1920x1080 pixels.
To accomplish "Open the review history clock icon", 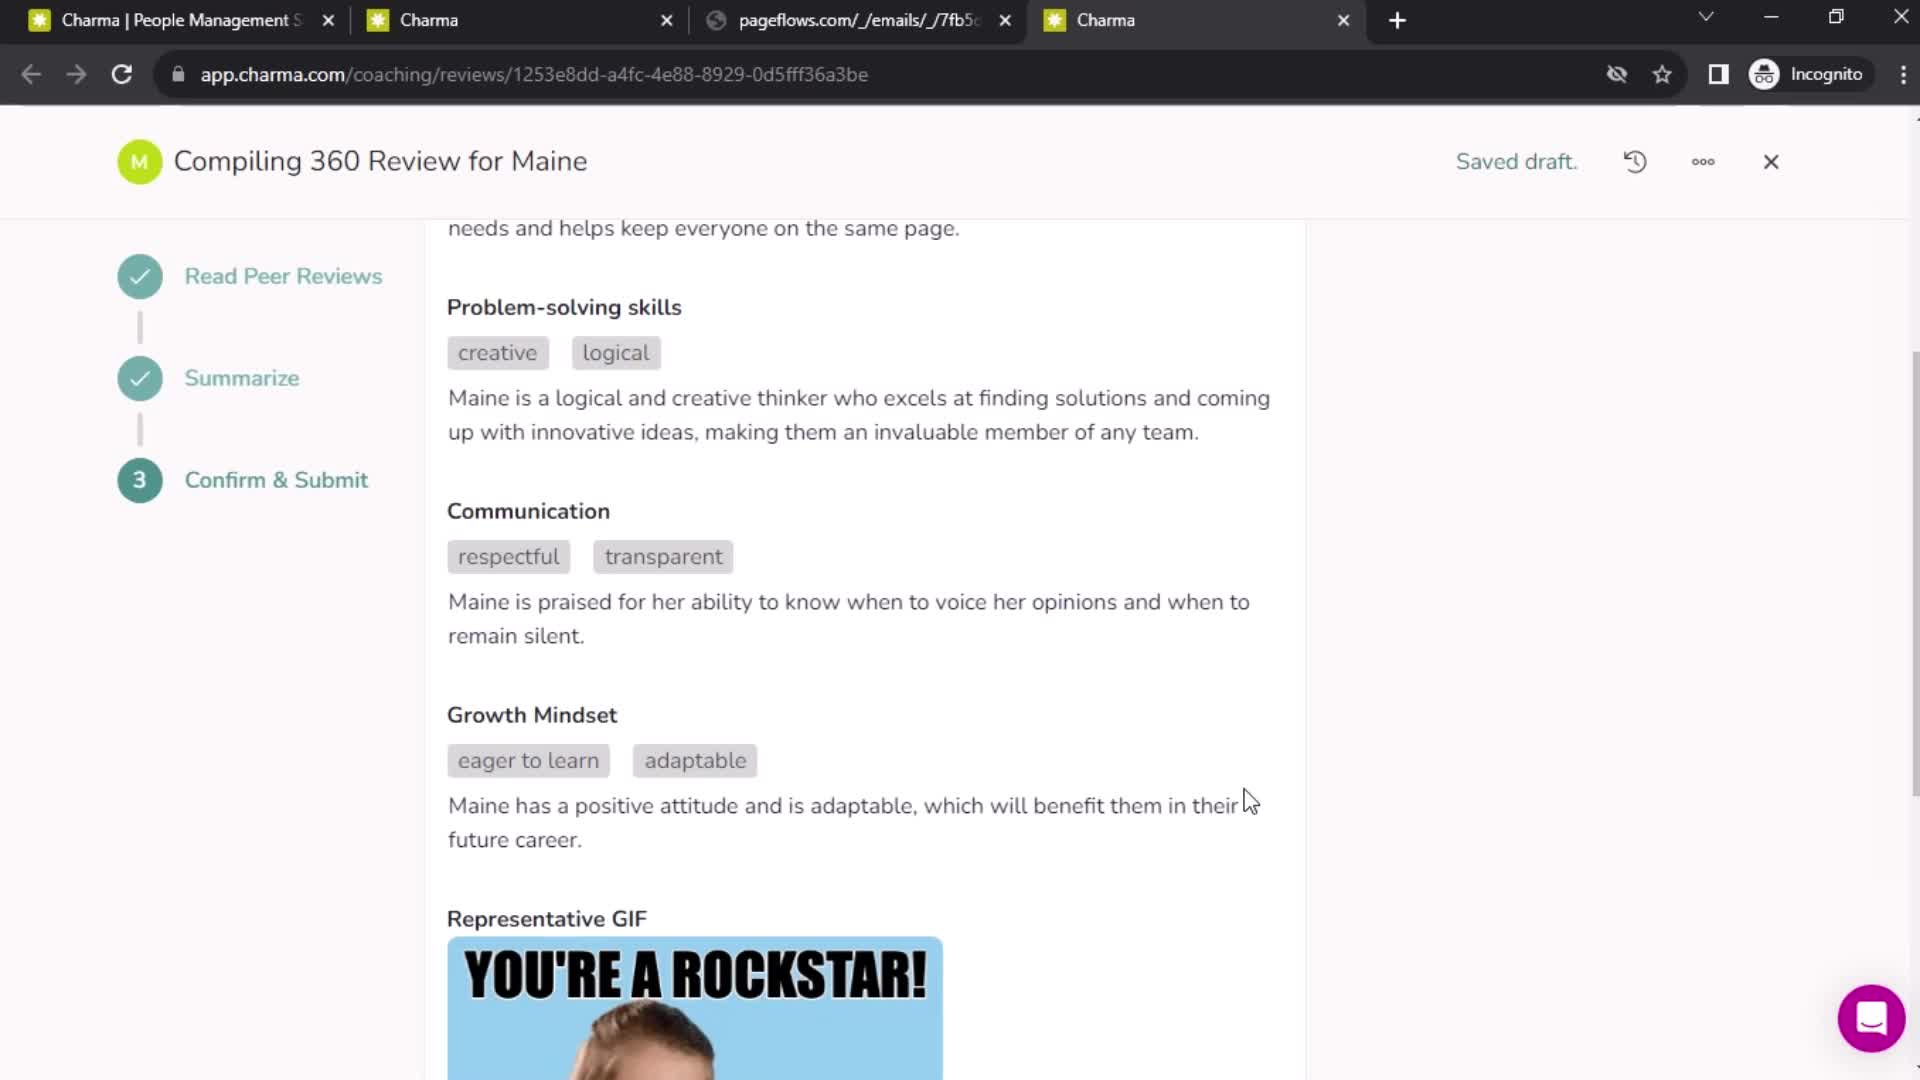I will pos(1635,162).
